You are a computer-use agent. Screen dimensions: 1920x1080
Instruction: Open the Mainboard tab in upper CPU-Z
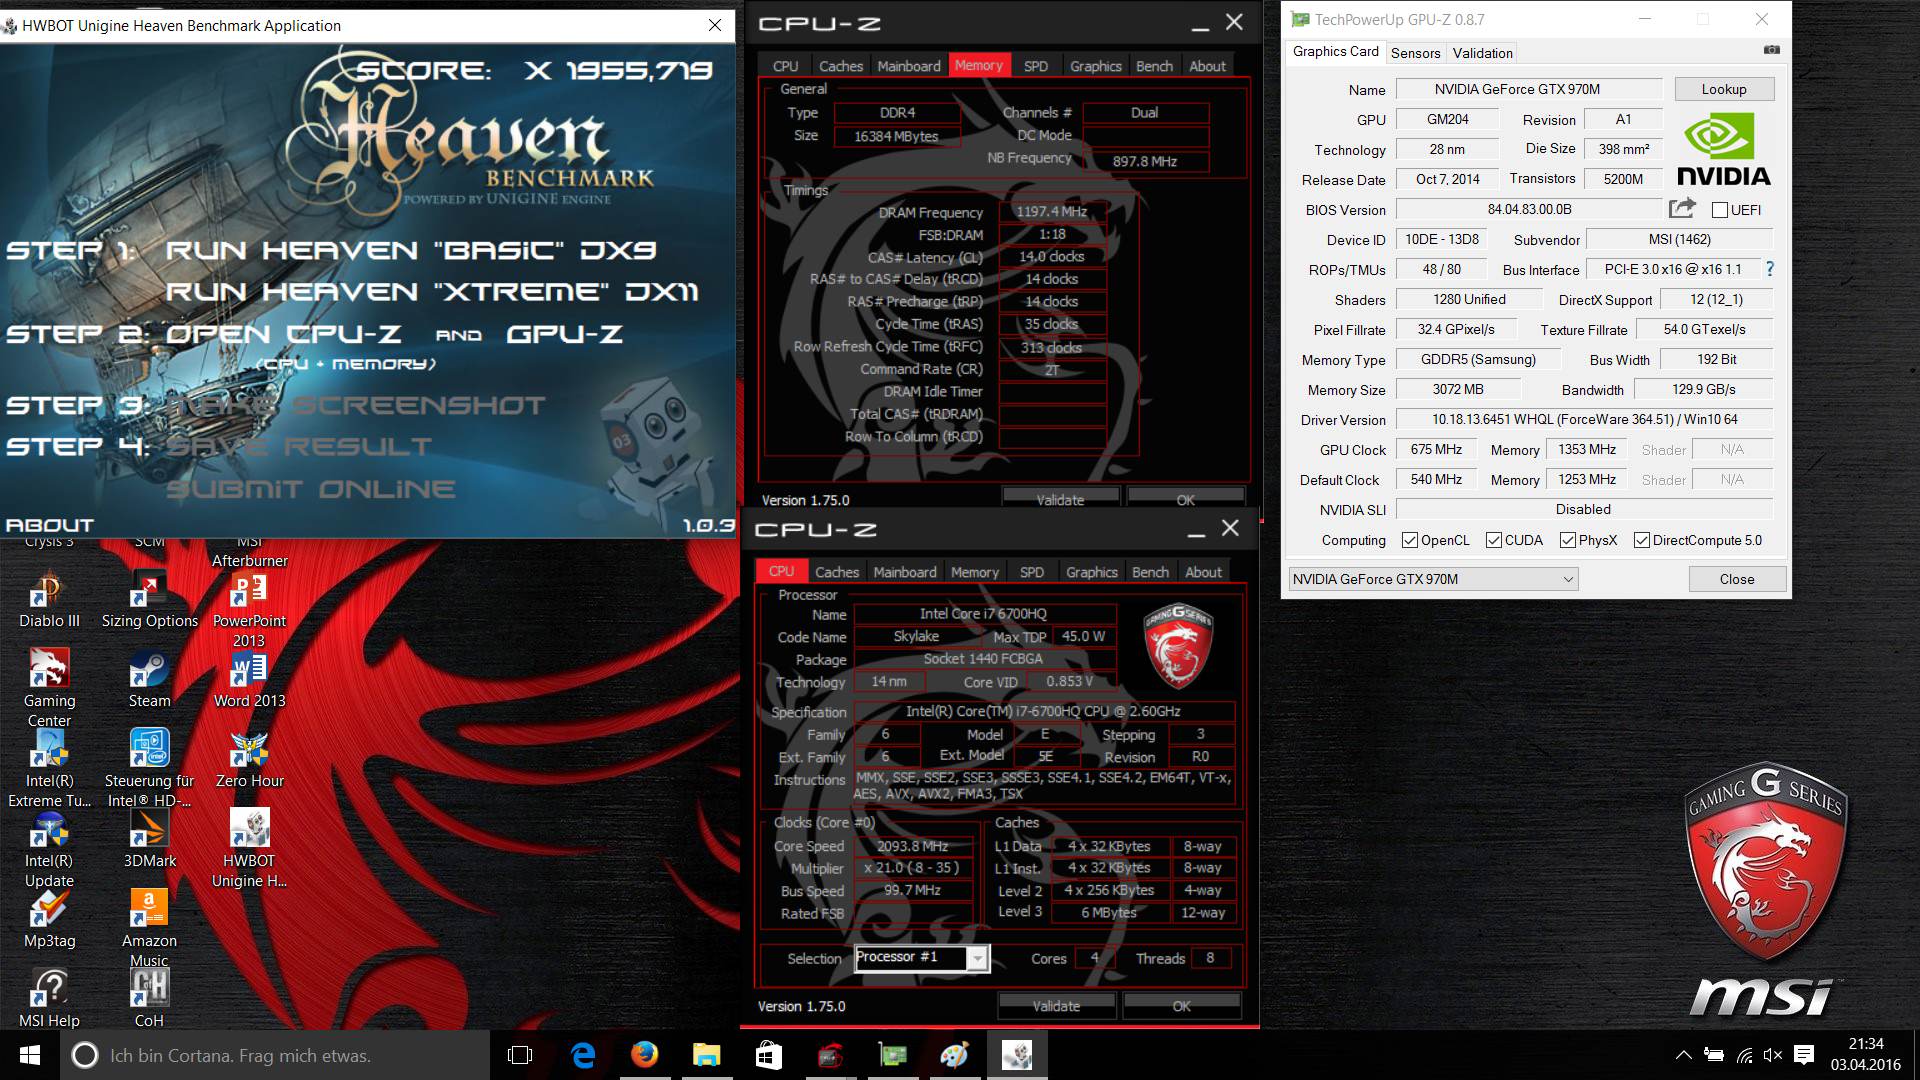pos(909,66)
